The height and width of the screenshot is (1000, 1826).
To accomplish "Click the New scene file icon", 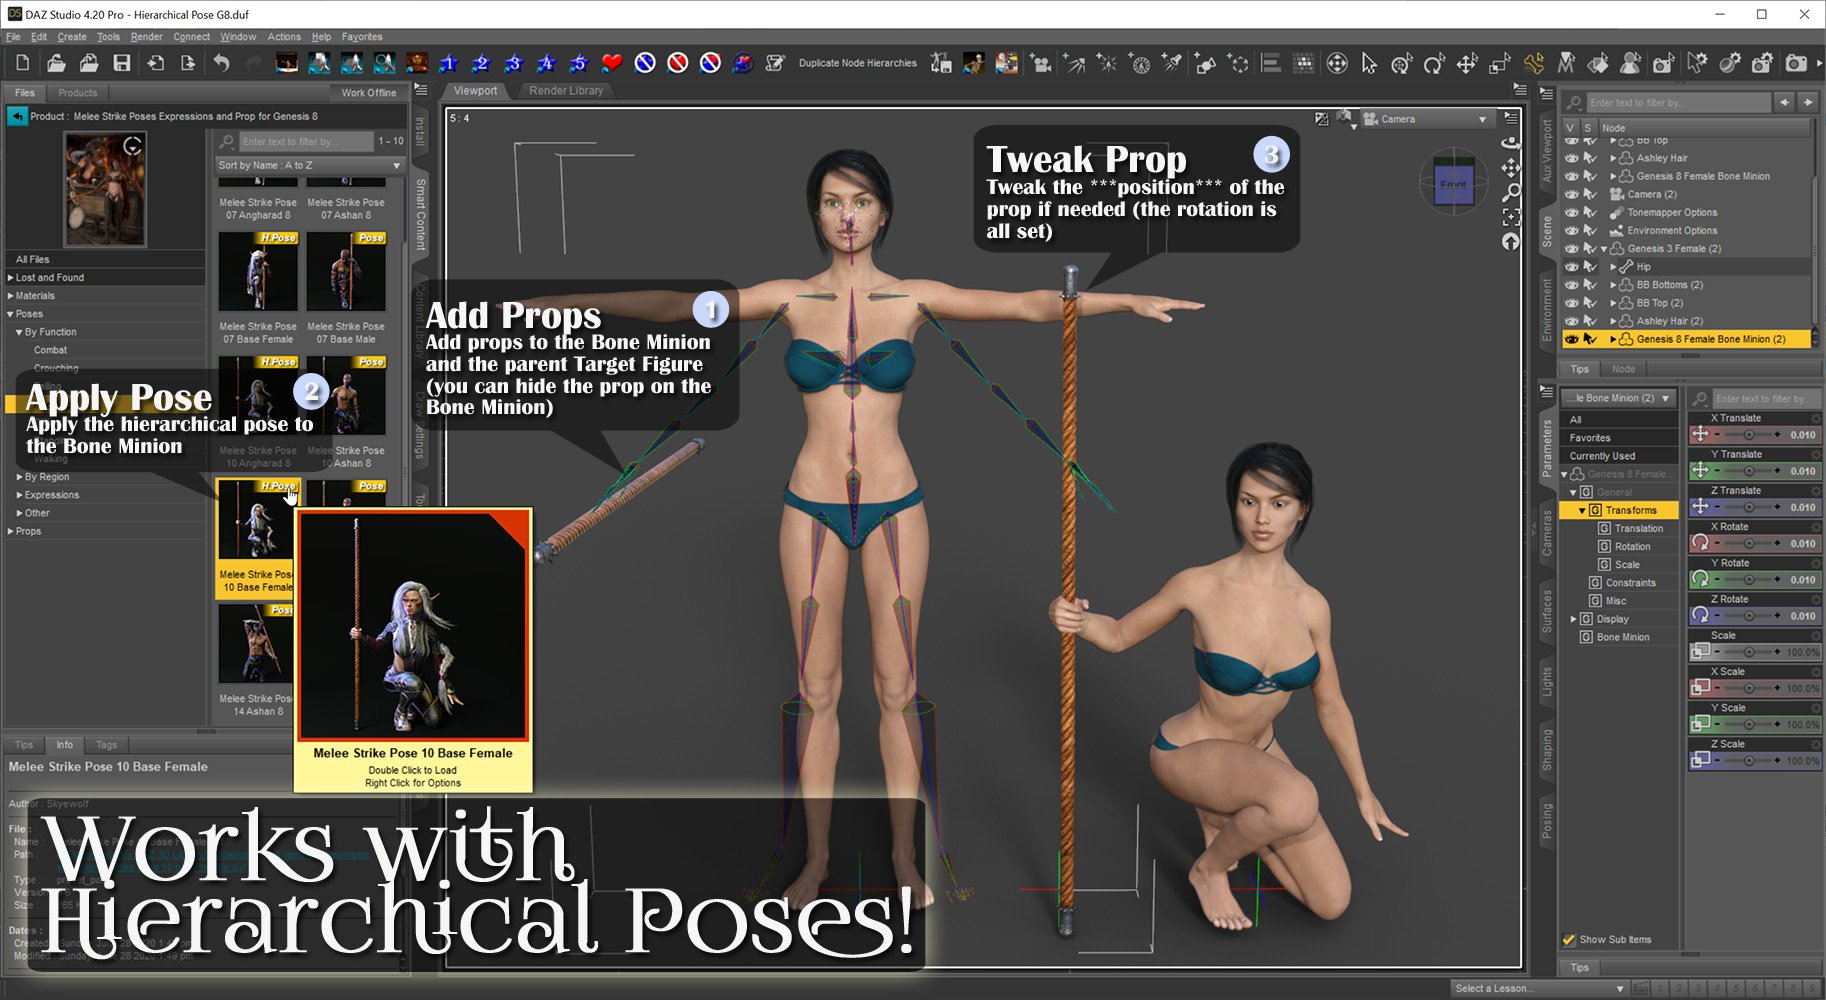I will pos(23,63).
